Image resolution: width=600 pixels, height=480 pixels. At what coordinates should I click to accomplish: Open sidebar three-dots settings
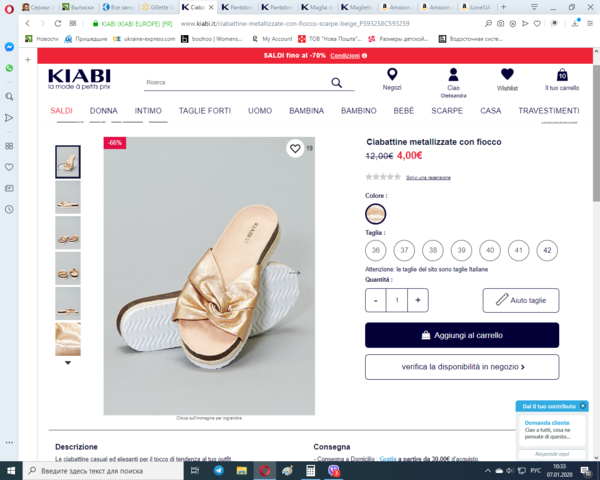9,442
